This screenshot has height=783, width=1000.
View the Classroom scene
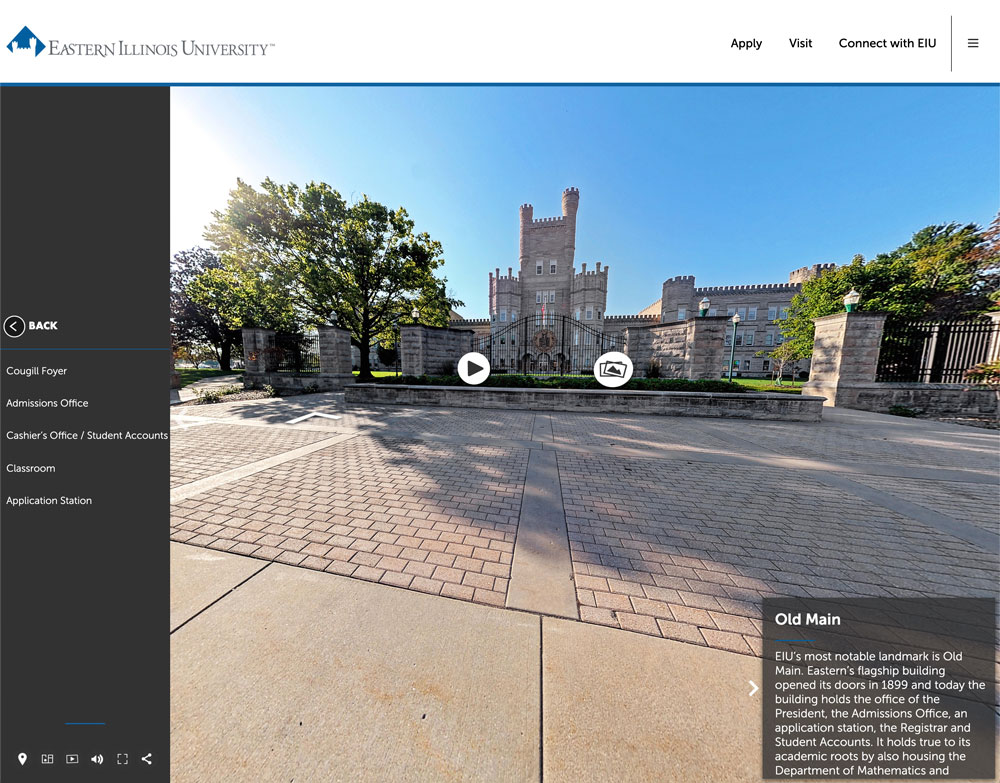(31, 468)
